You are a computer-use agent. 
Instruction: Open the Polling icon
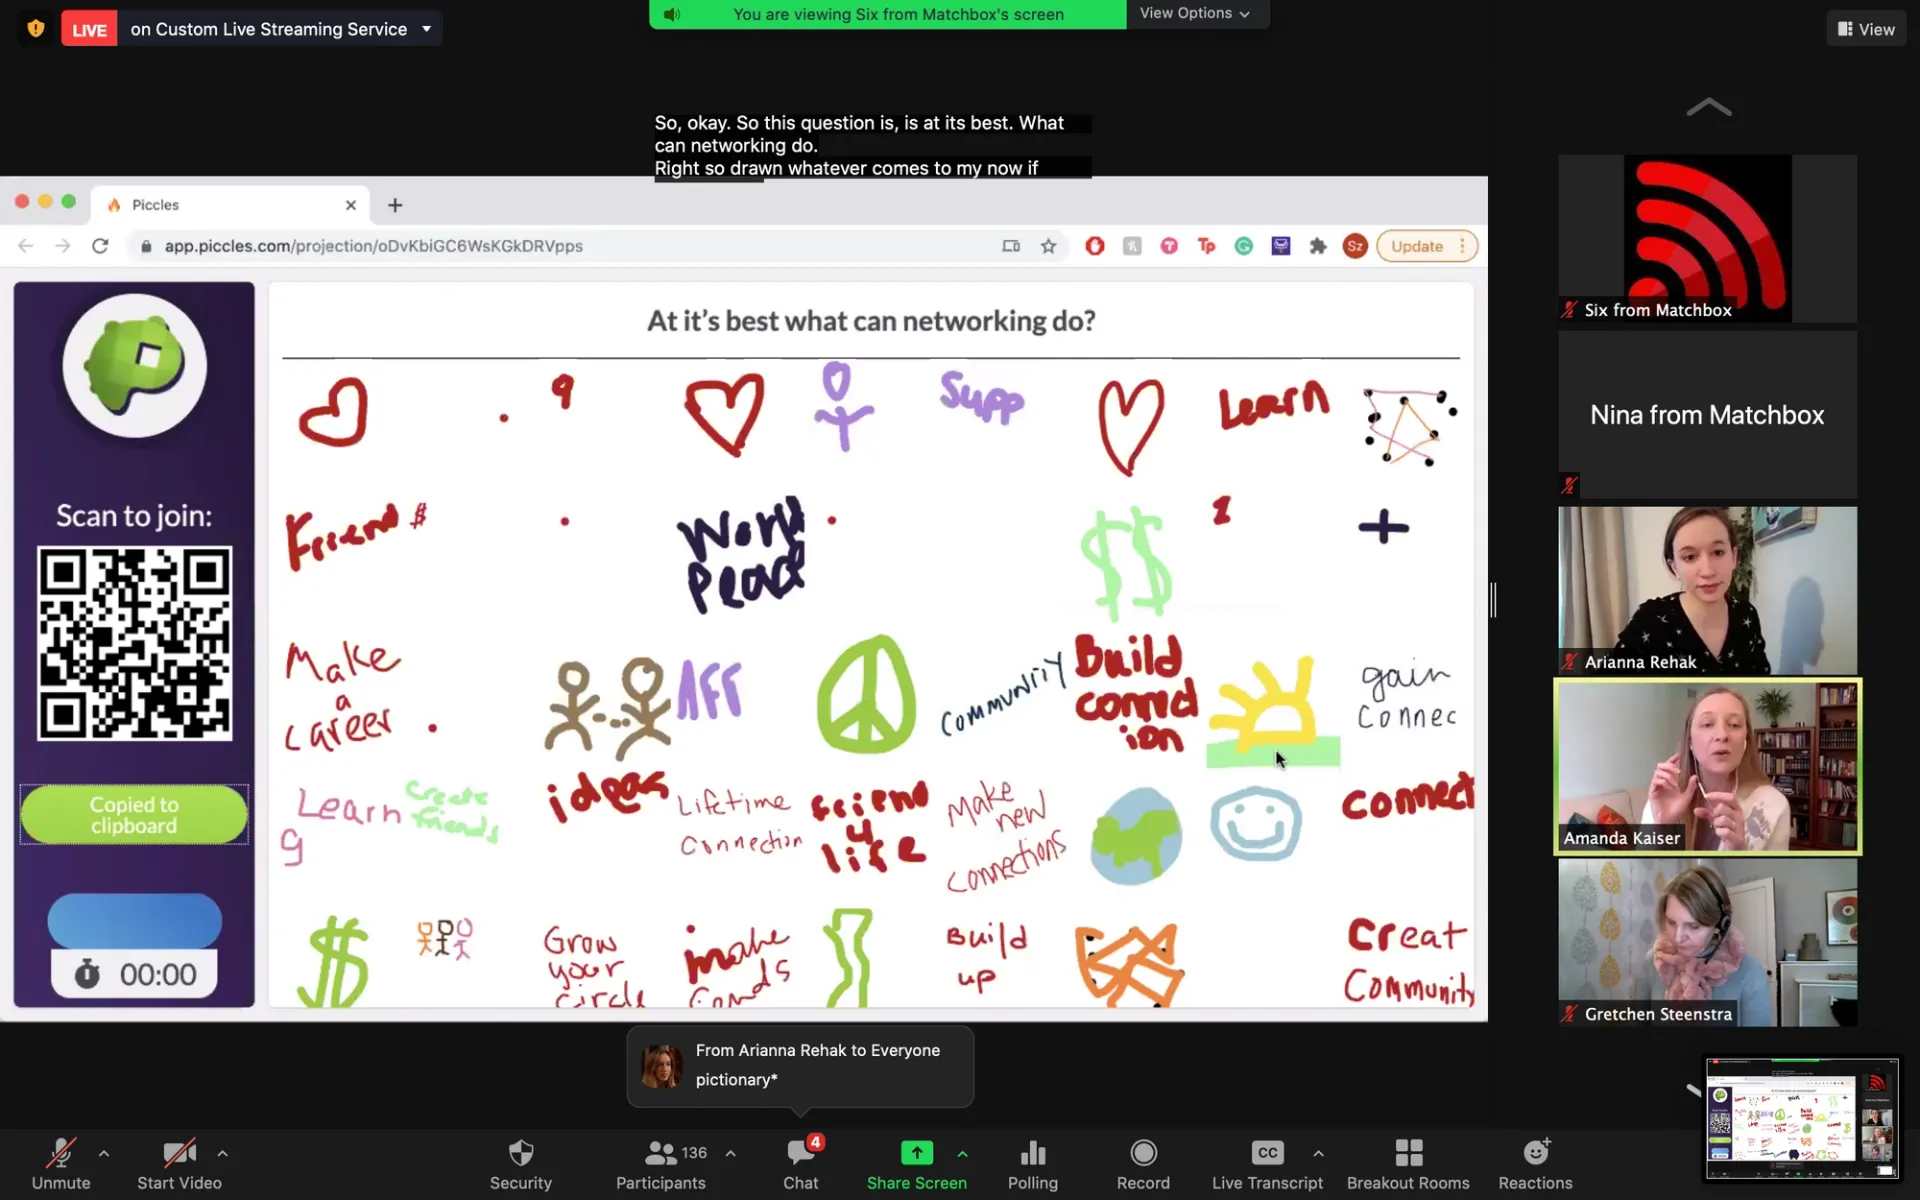[1032, 1154]
